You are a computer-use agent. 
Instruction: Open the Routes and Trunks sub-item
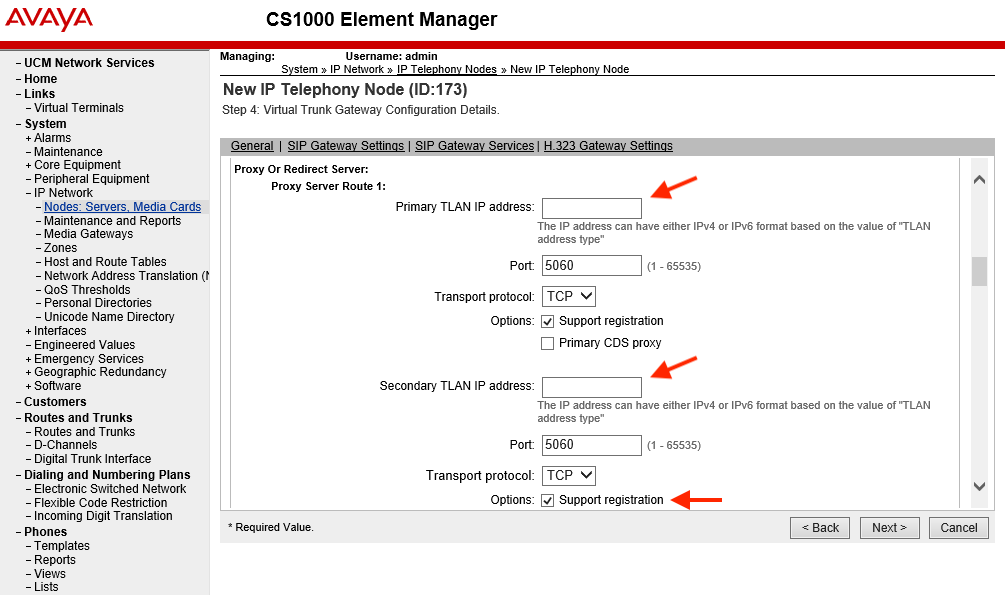[85, 432]
